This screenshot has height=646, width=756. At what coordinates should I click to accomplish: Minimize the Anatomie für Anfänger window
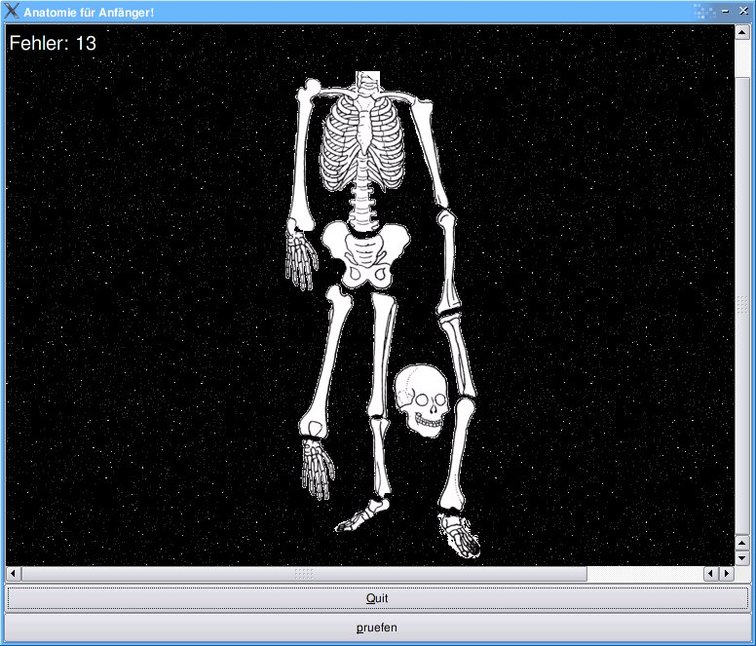click(x=726, y=12)
